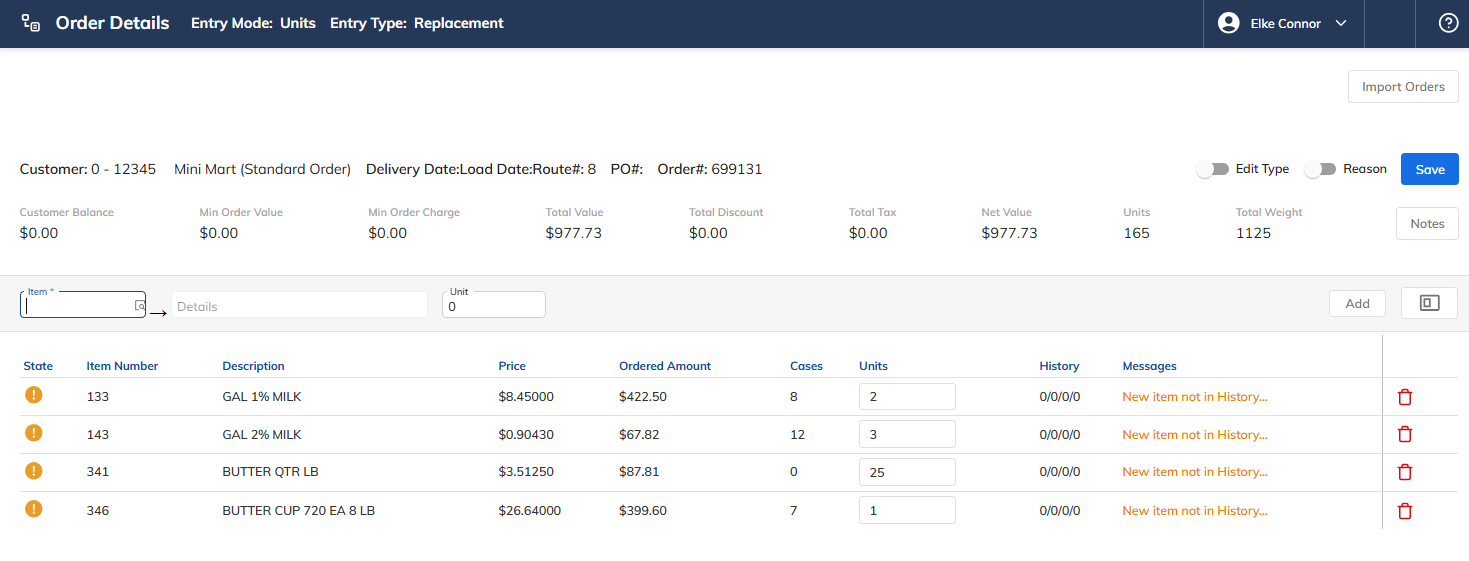Click the user avatar icon beside Elke Connor

pos(1229,23)
